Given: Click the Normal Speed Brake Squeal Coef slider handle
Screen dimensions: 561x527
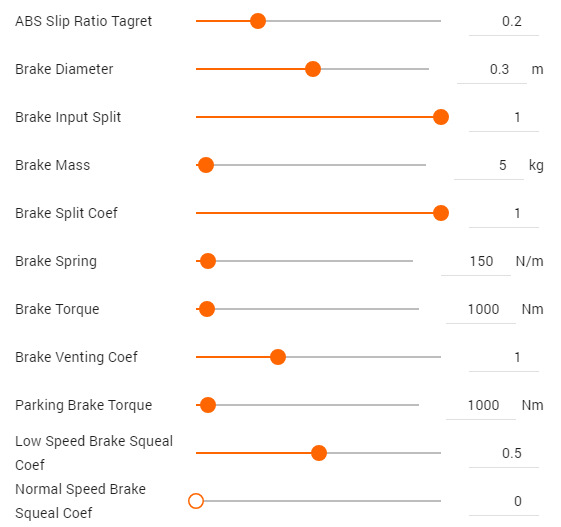Looking at the screenshot, I should coord(196,501).
